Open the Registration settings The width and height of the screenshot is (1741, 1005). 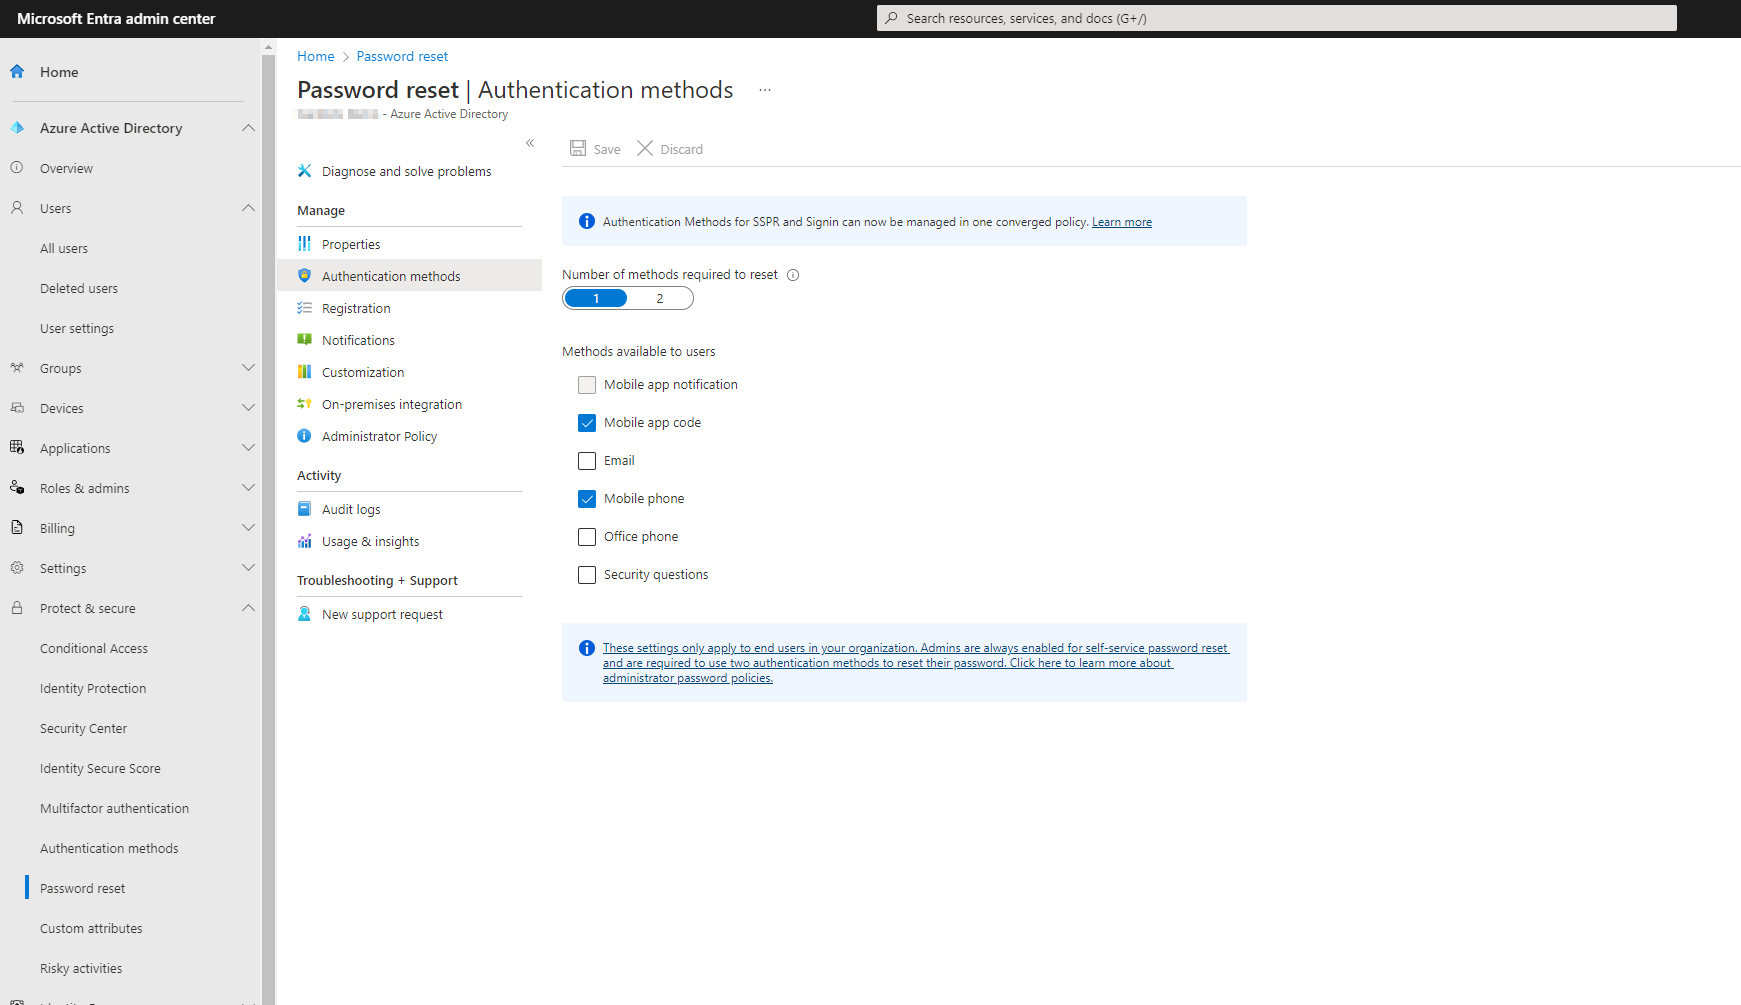356,307
